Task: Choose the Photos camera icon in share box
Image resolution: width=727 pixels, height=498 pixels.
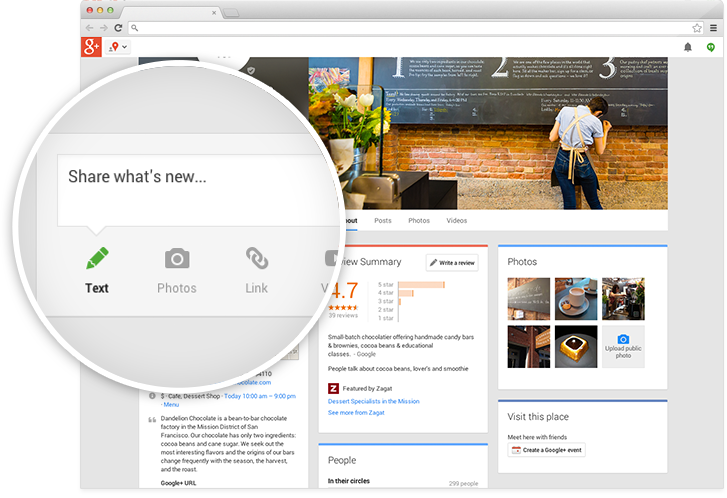Action: tap(176, 259)
